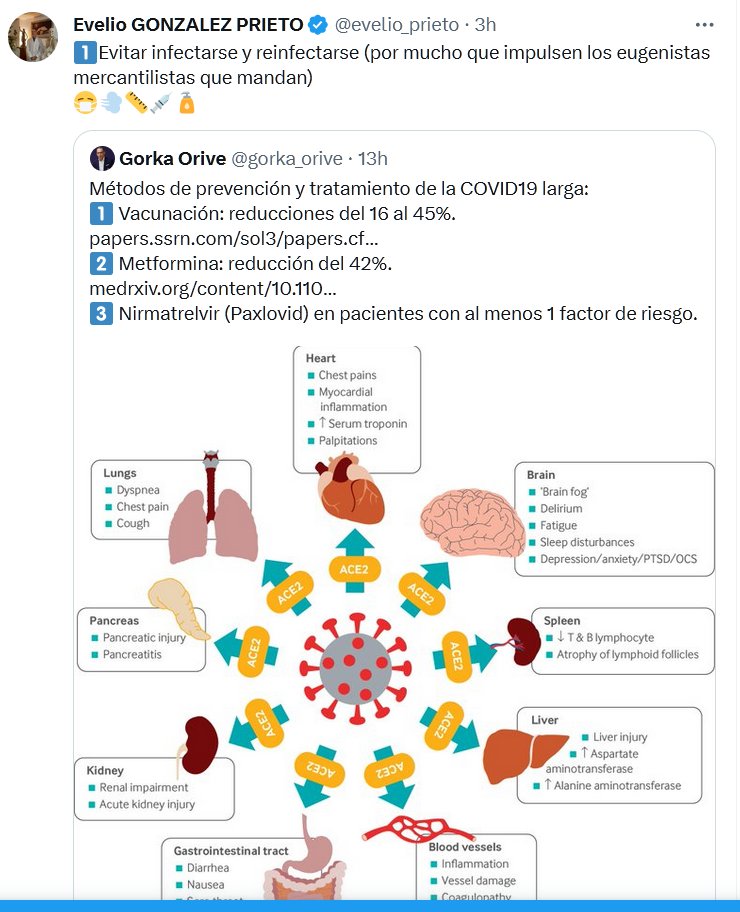Open the @evelio_prieto handle

click(x=396, y=24)
